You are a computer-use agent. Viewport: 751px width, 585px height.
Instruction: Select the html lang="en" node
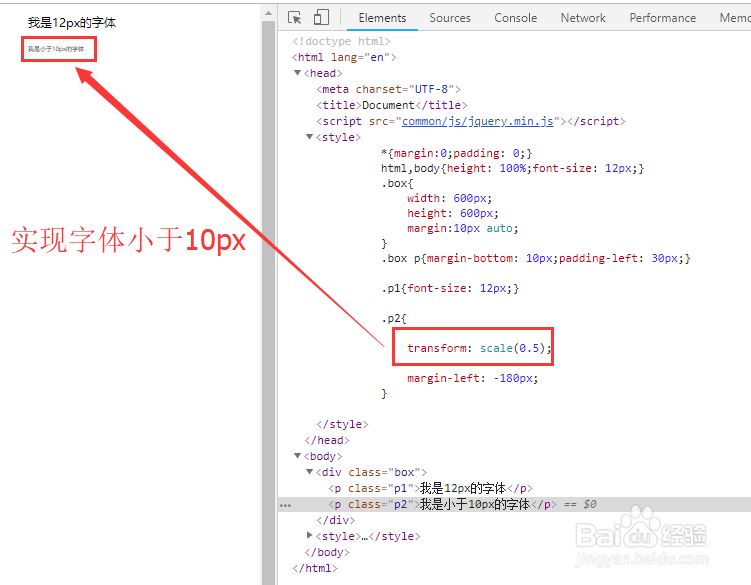pos(344,57)
